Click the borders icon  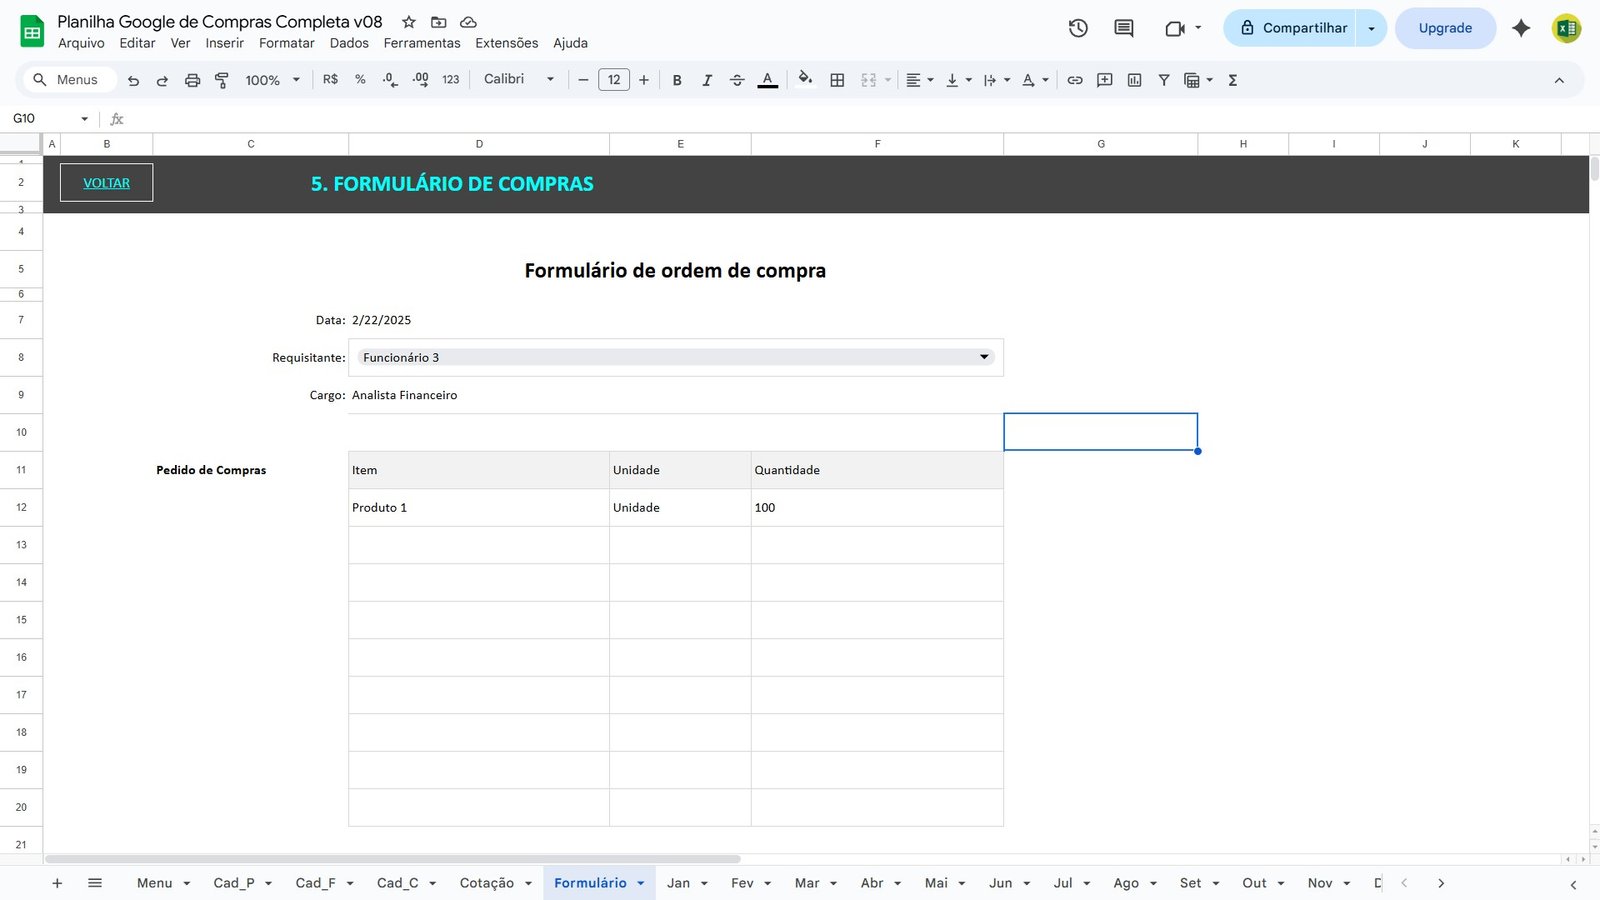pos(837,79)
